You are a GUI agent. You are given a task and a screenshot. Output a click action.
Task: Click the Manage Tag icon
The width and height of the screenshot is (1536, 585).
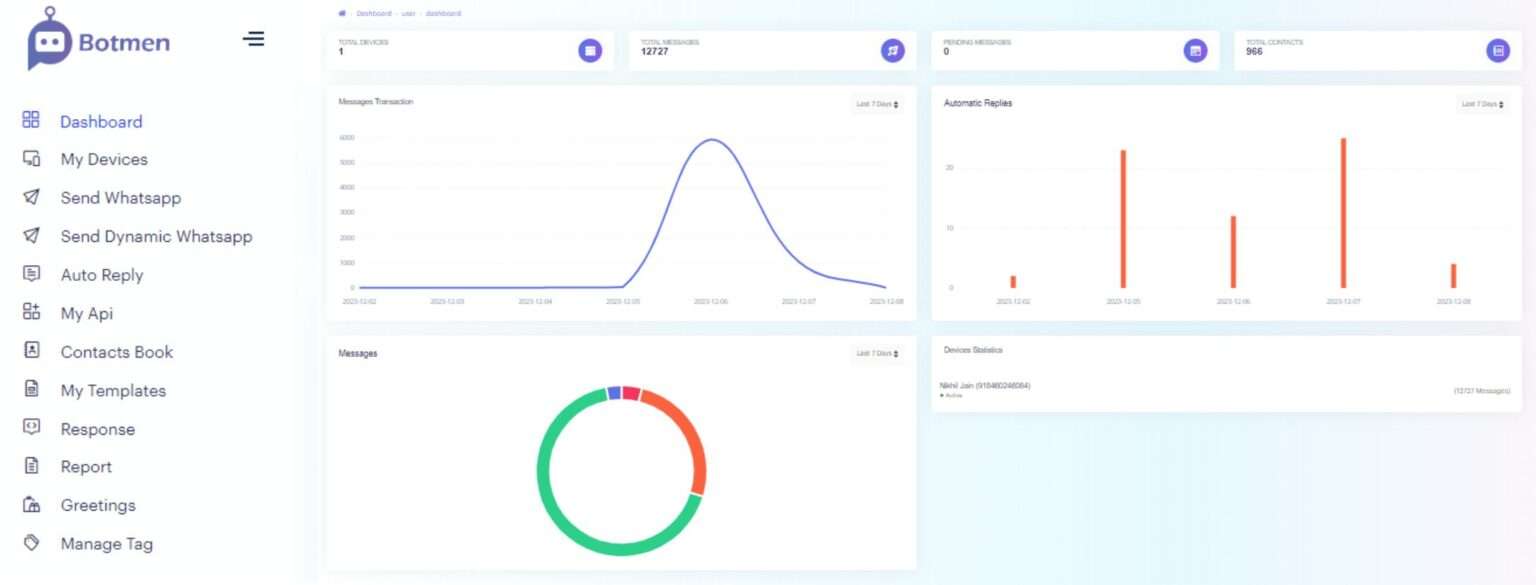point(31,543)
